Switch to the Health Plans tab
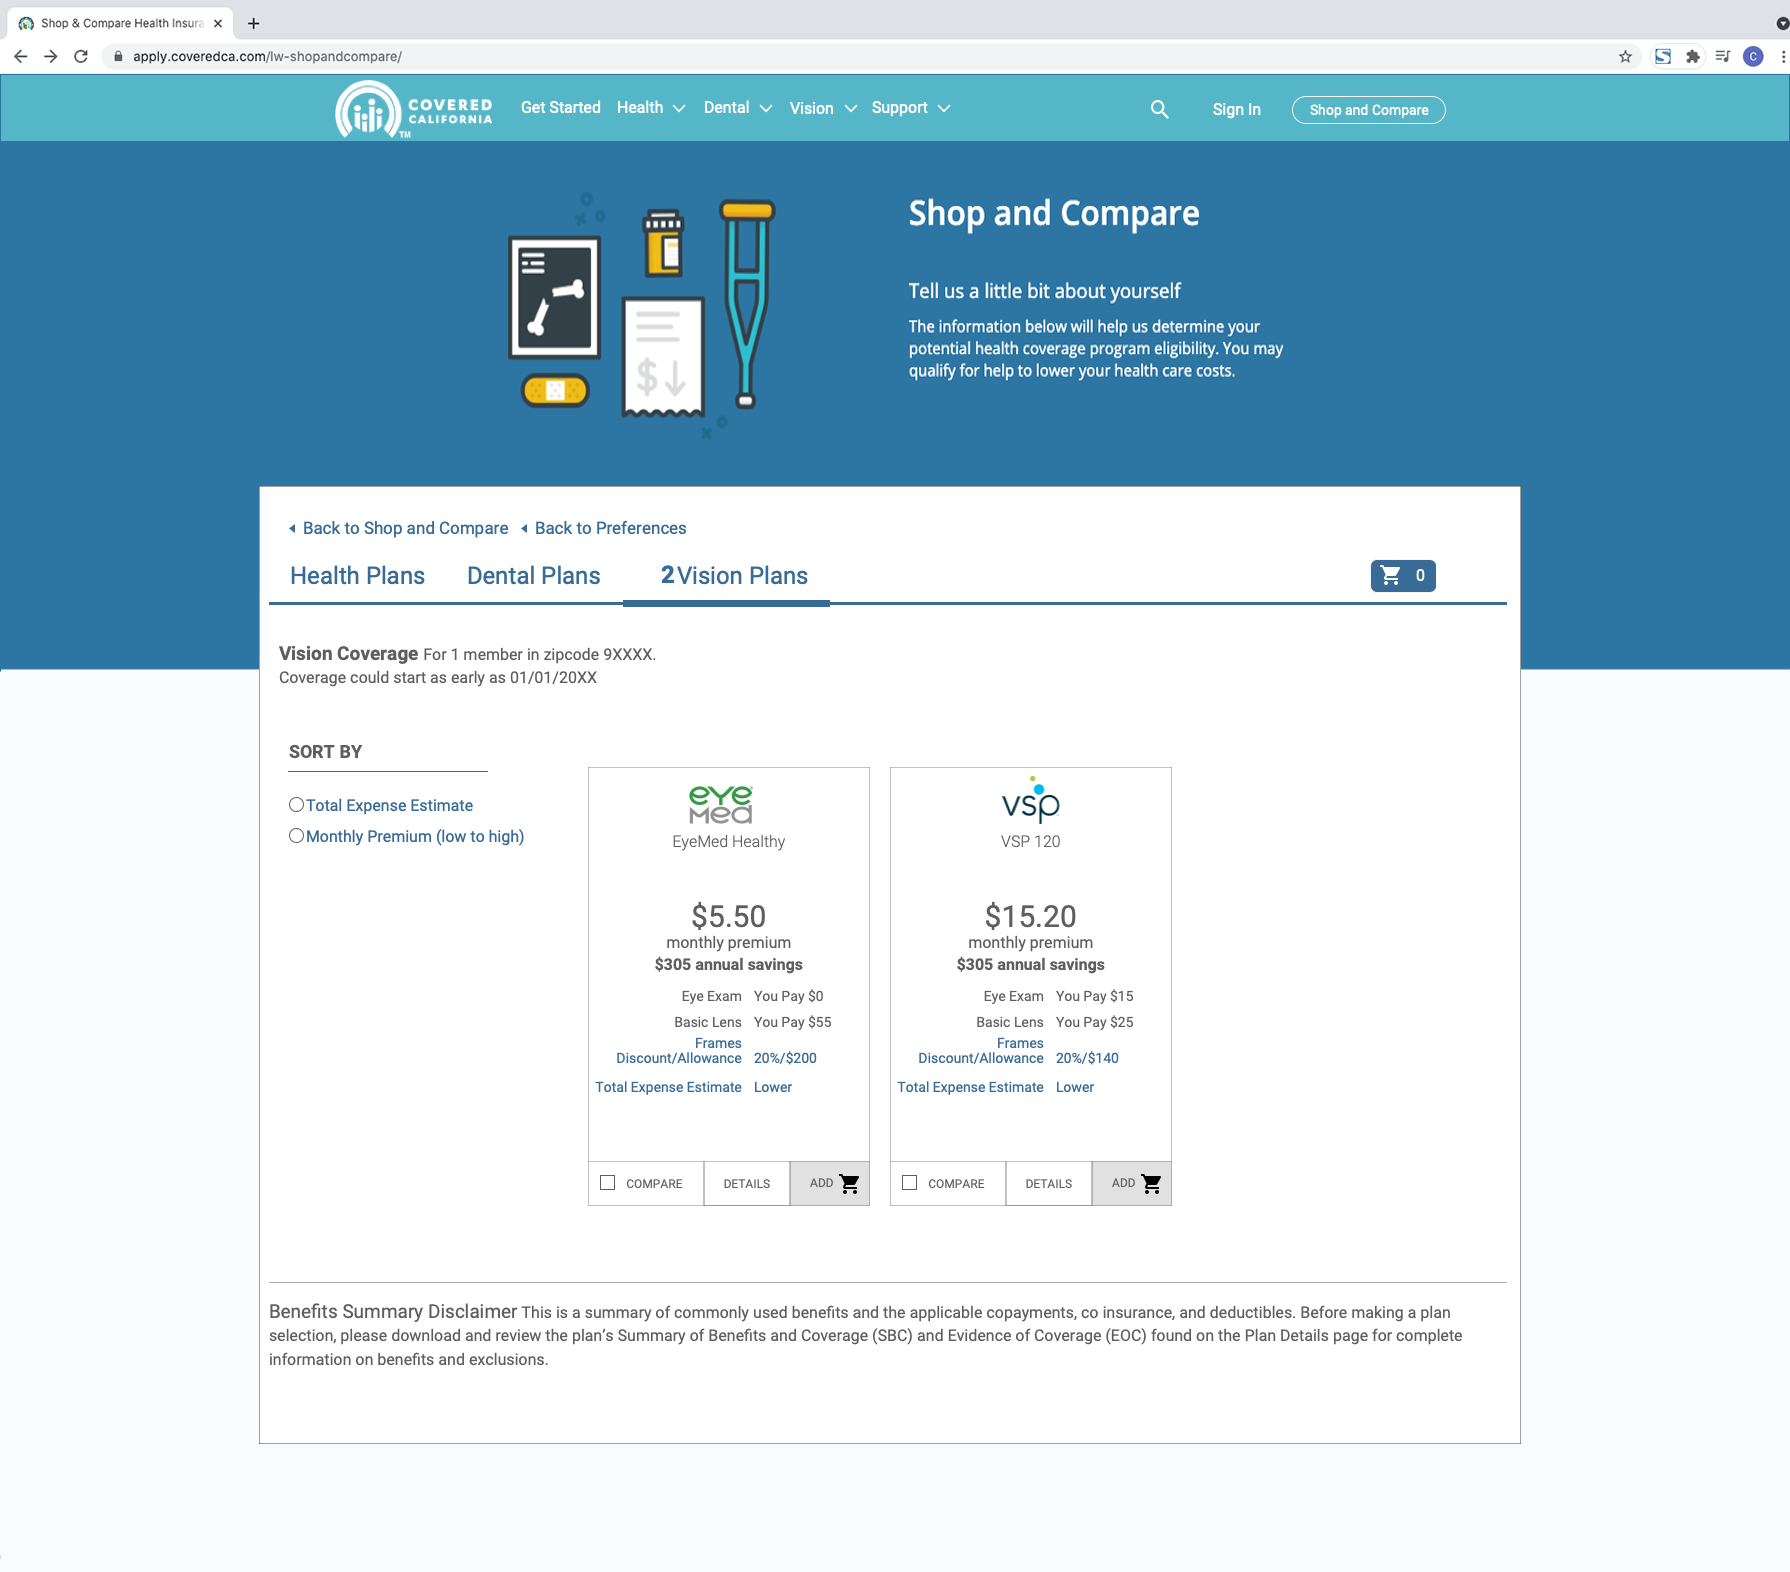 coord(357,576)
